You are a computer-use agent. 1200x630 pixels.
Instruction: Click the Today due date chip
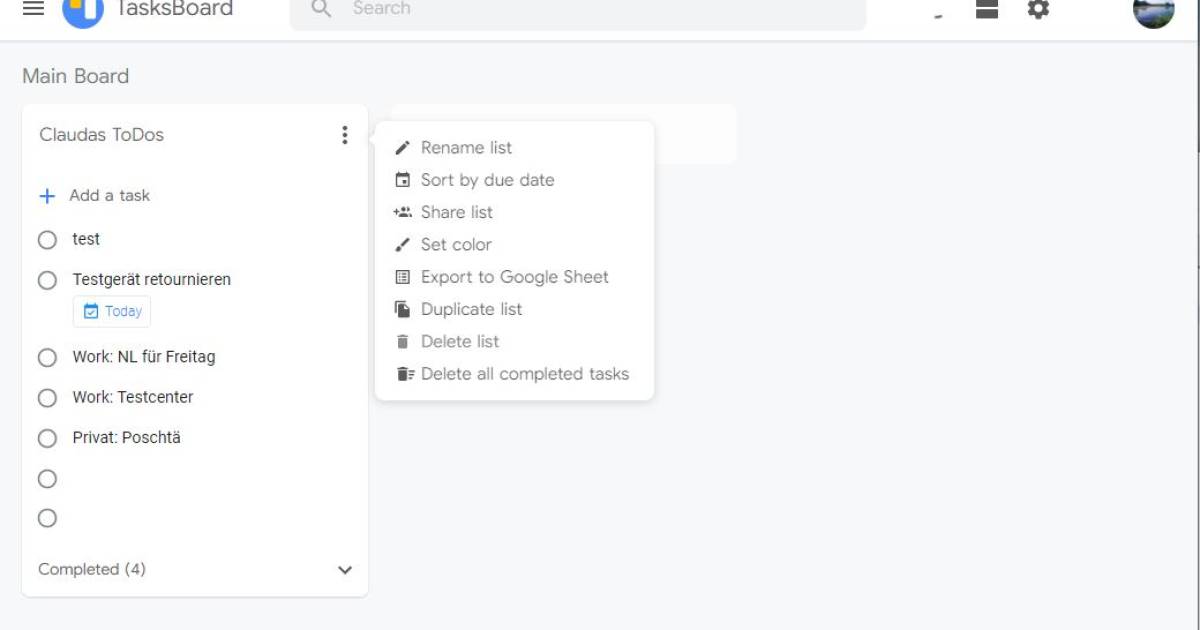[x=112, y=311]
